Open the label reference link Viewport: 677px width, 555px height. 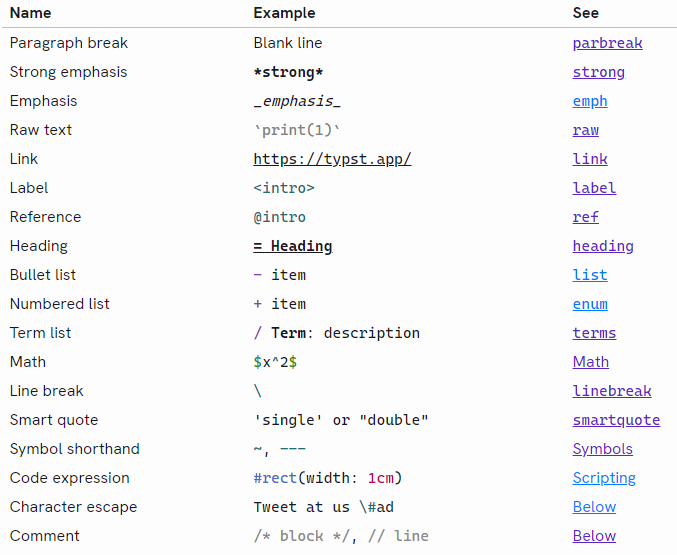(x=594, y=188)
